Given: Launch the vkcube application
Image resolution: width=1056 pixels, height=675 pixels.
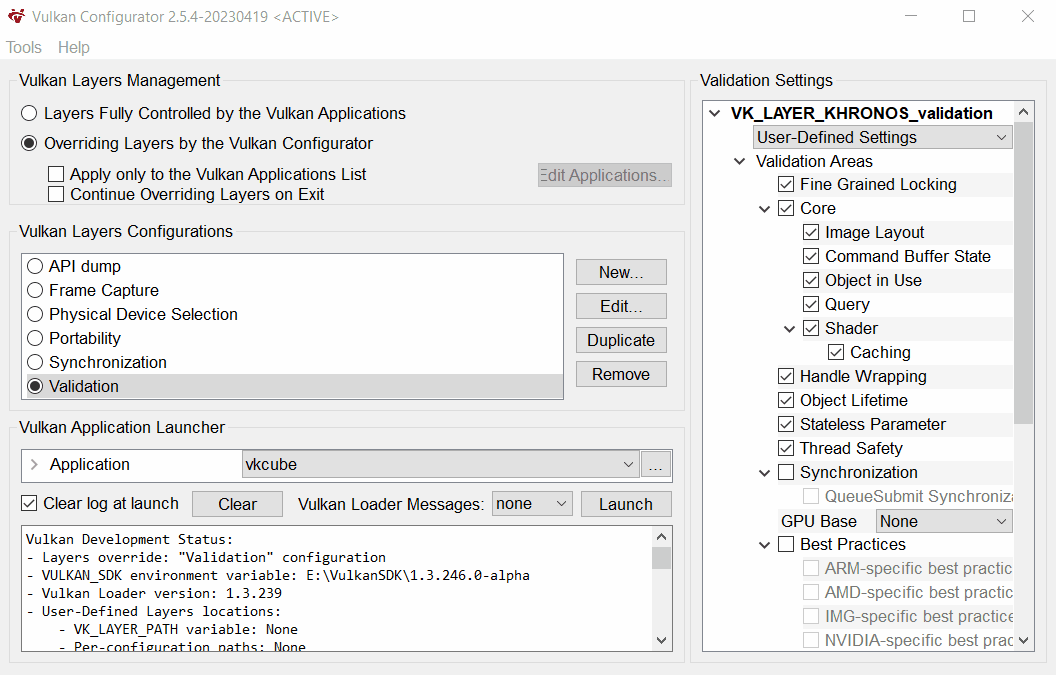Looking at the screenshot, I should 626,504.
